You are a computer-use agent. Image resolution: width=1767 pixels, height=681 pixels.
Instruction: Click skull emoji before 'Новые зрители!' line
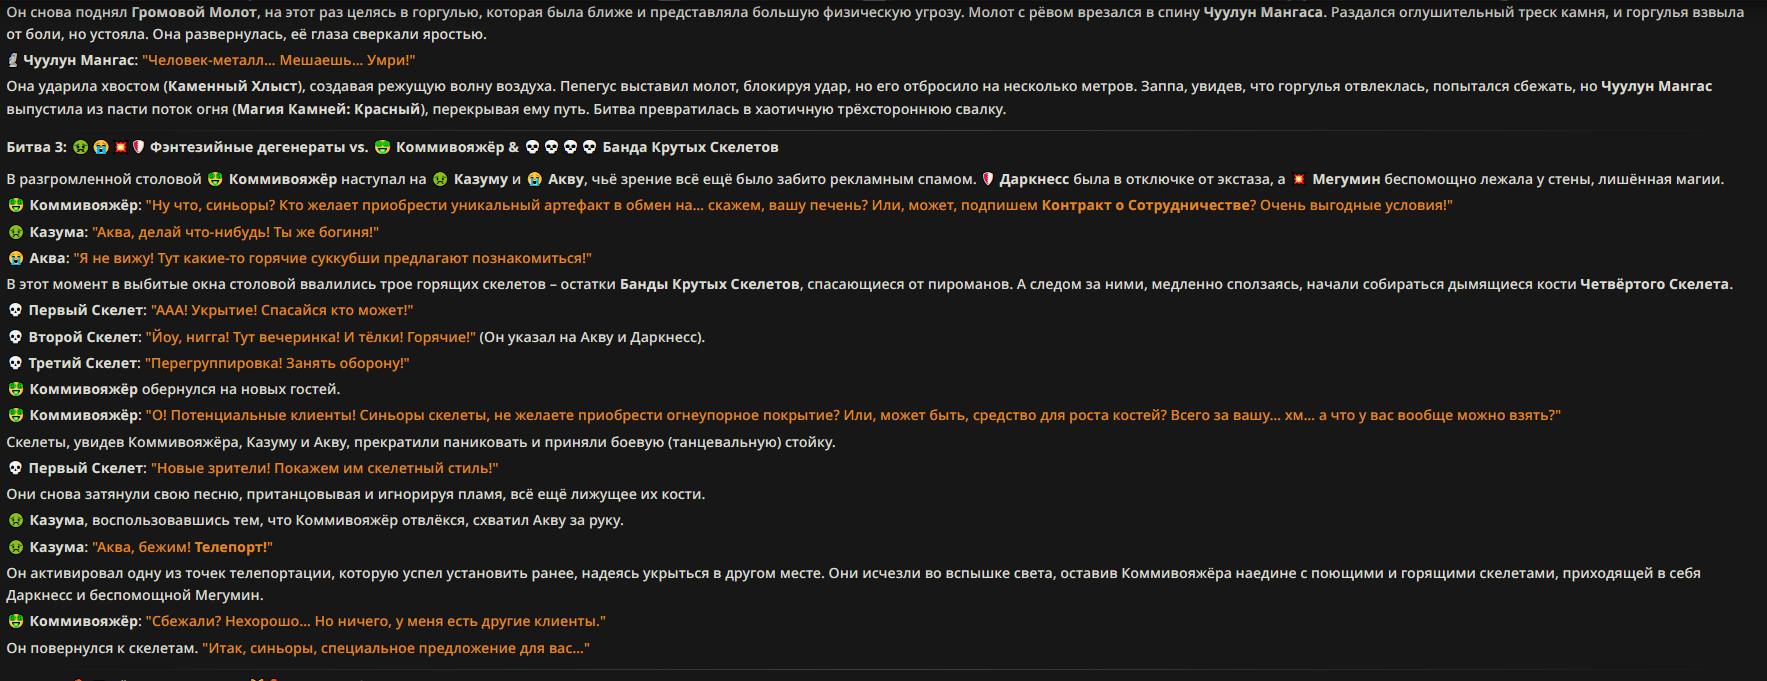[15, 468]
